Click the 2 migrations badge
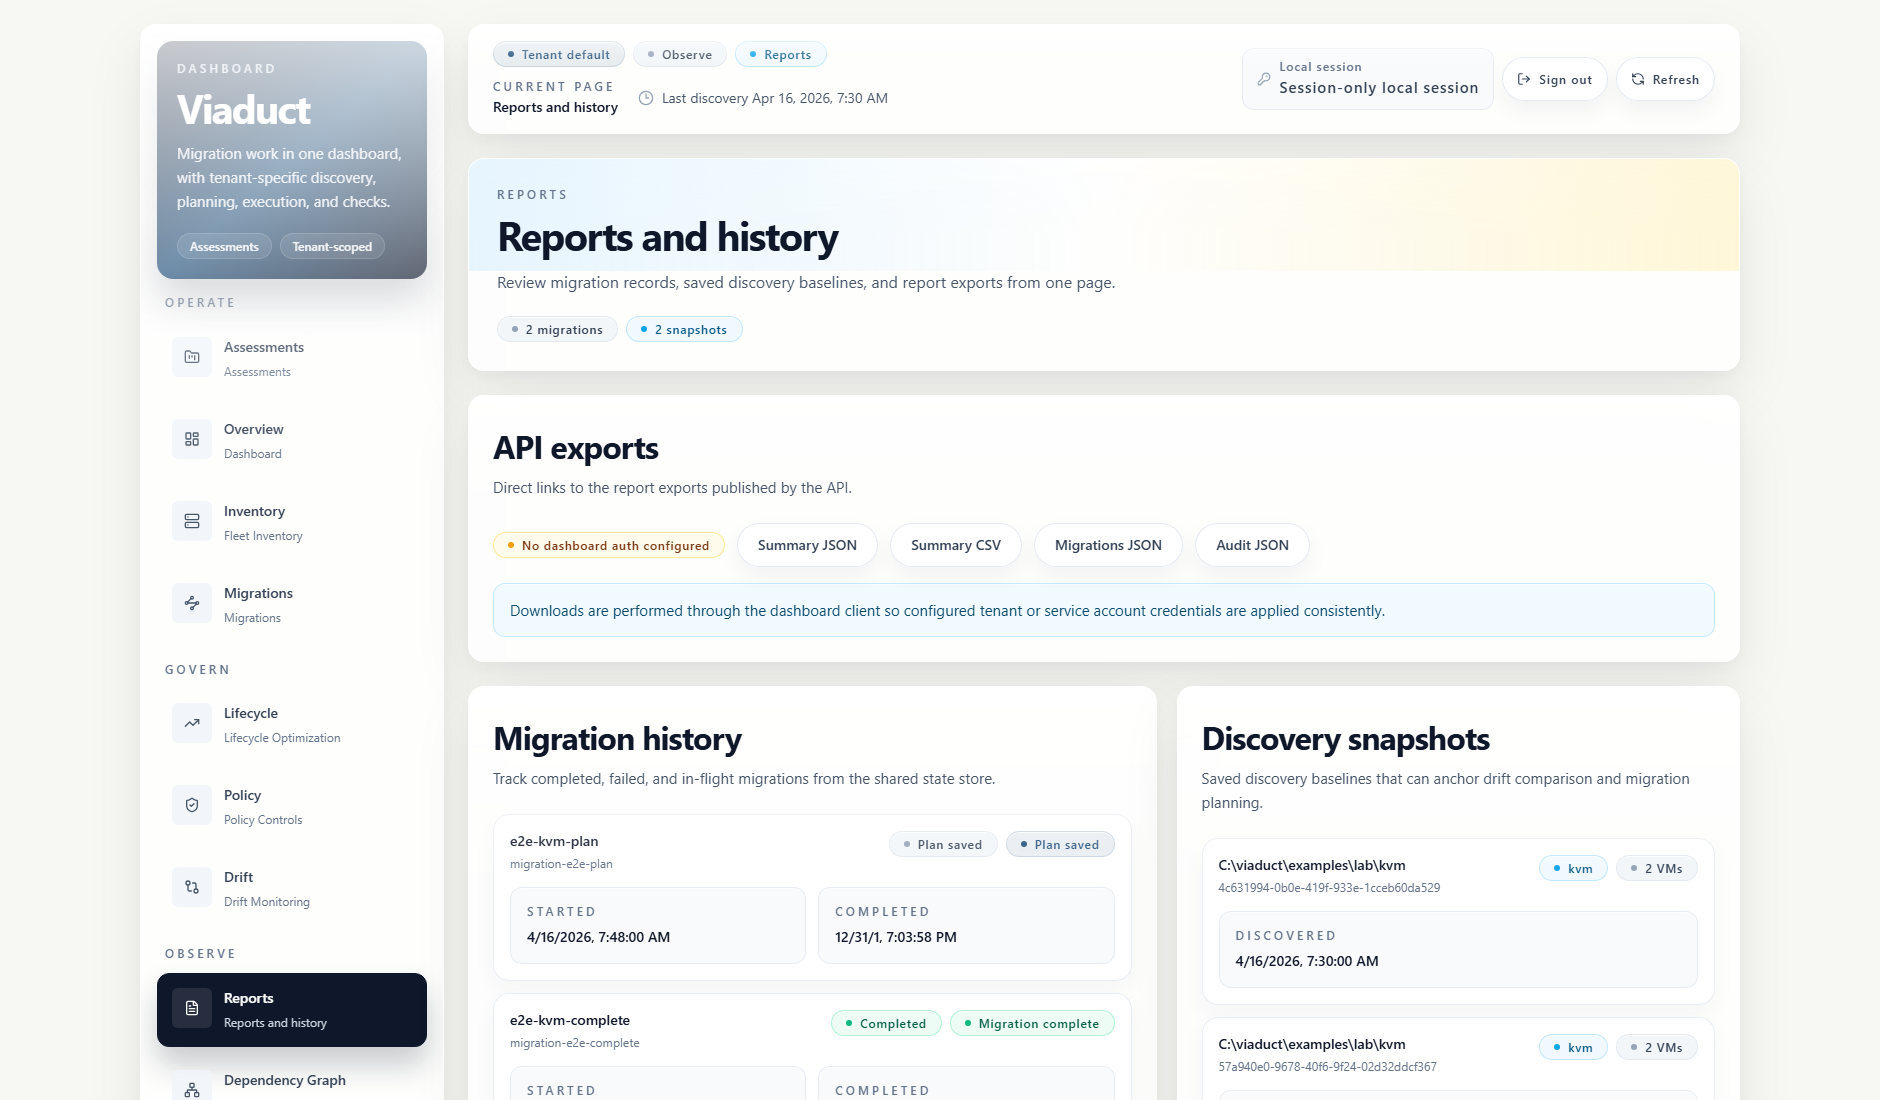Image resolution: width=1880 pixels, height=1100 pixels. pyautogui.click(x=557, y=329)
